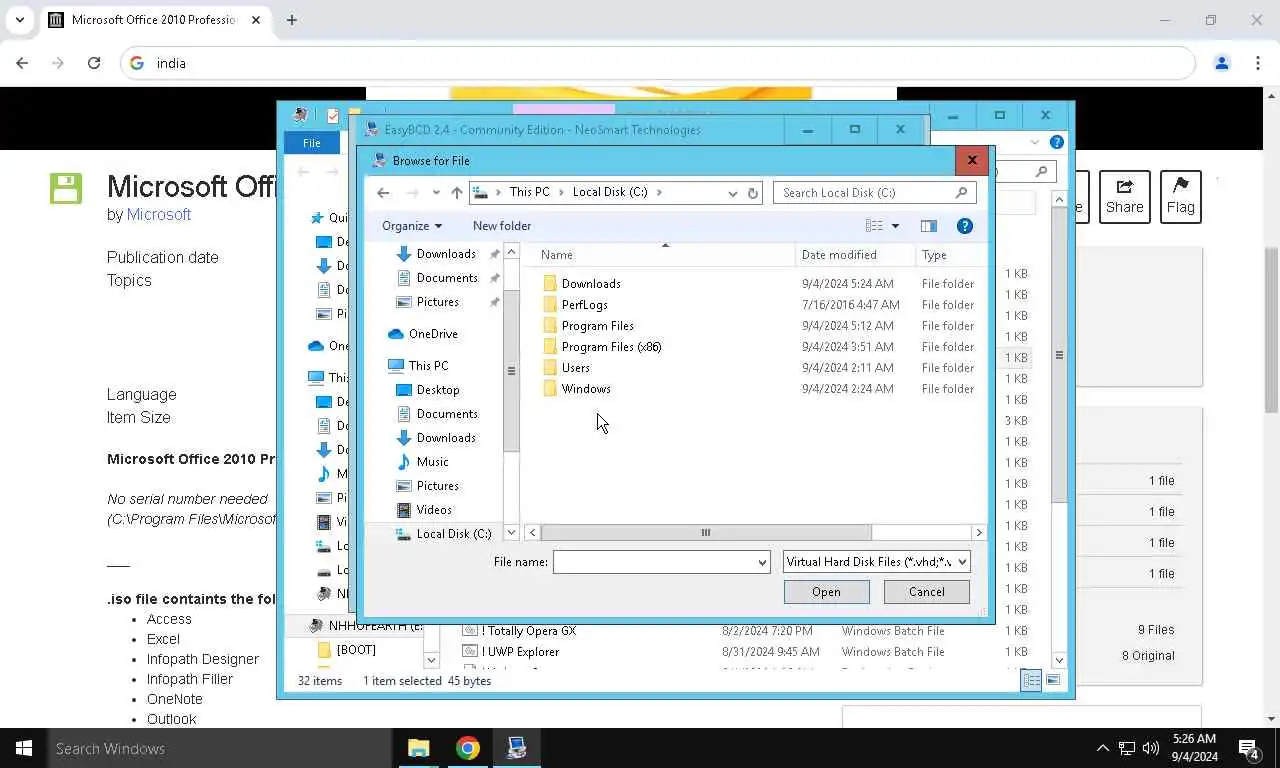
Task: Click the Chrome icon on the taskbar
Action: point(467,748)
